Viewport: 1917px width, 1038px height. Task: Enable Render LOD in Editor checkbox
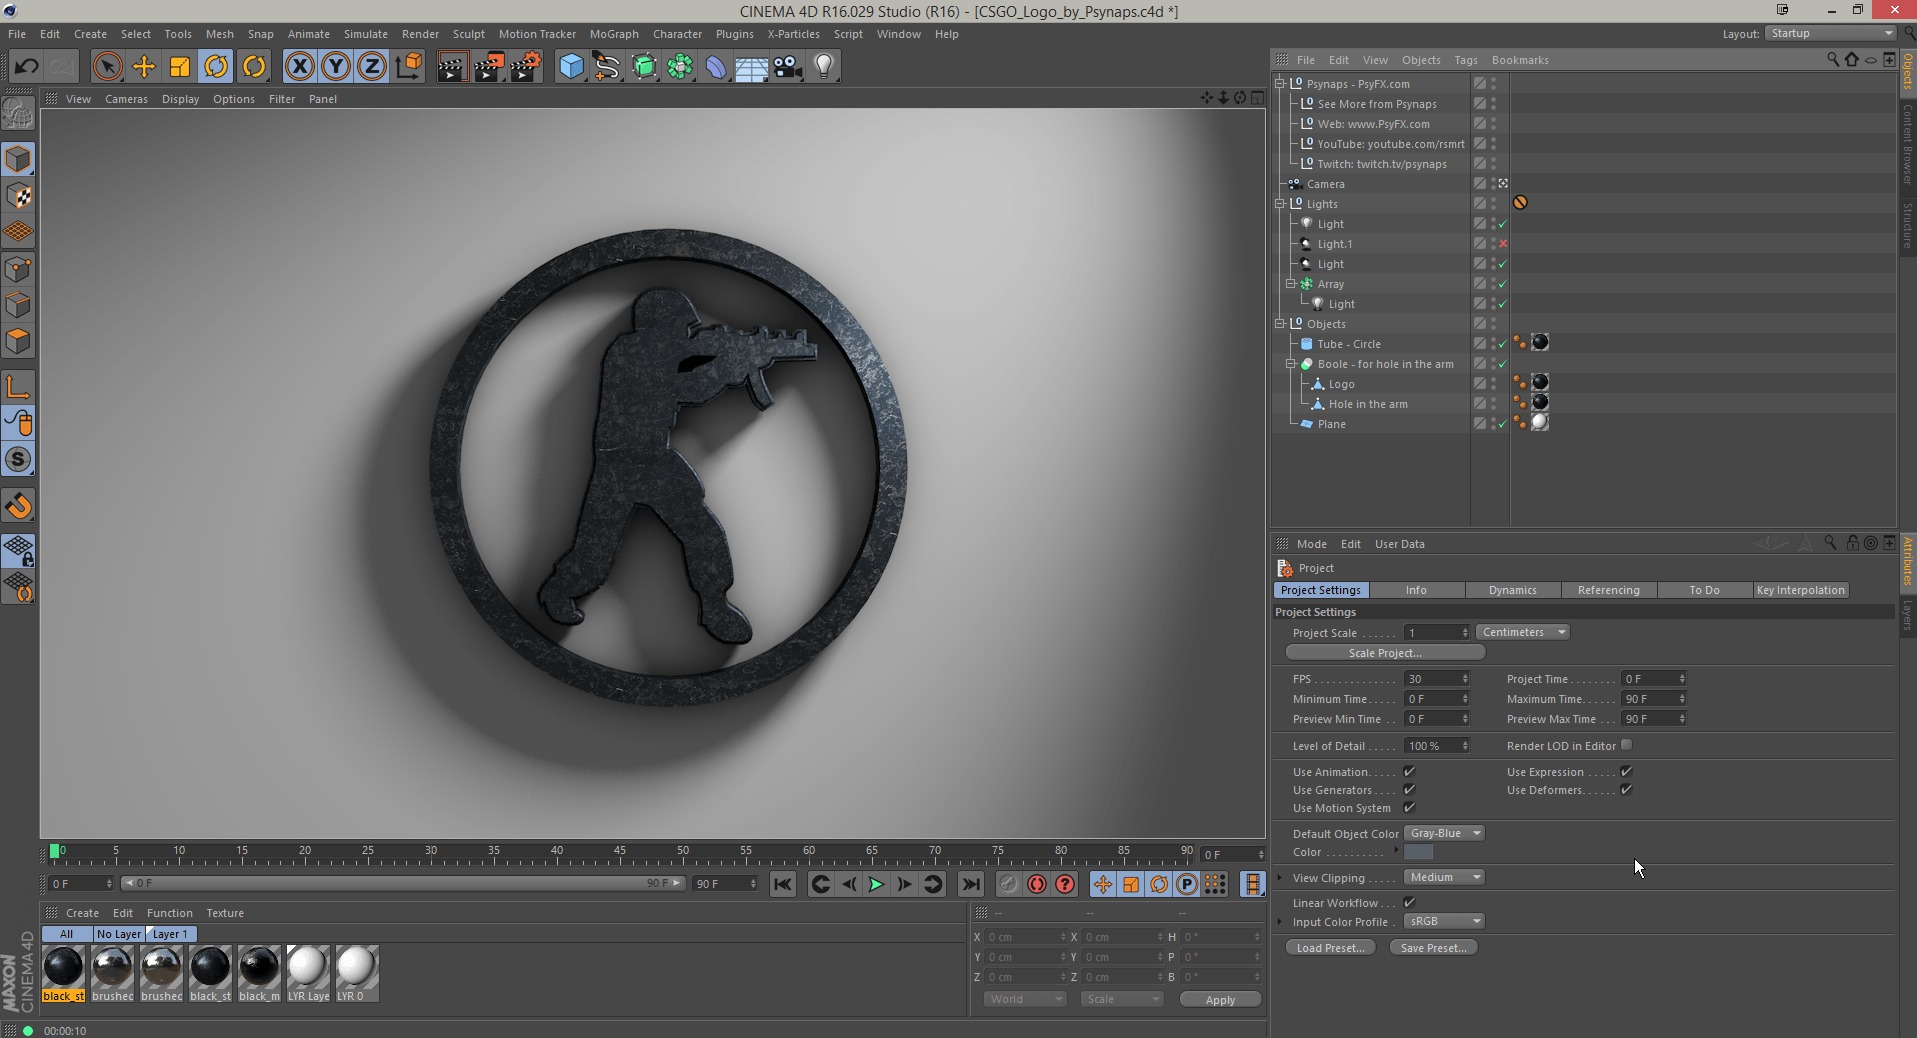[x=1626, y=745]
